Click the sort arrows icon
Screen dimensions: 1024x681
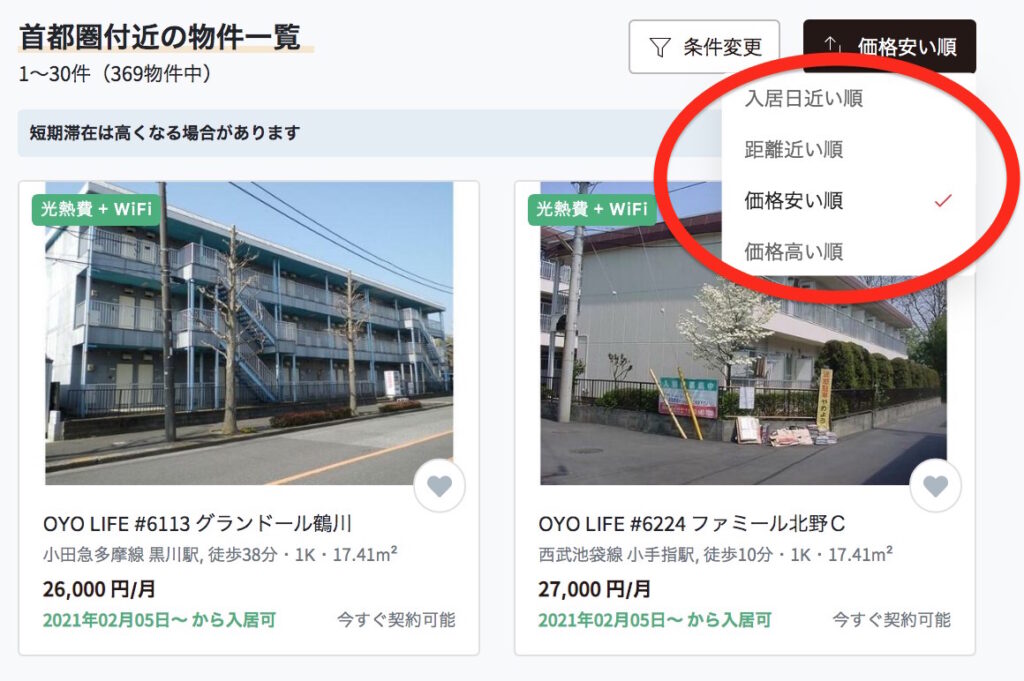click(831, 45)
